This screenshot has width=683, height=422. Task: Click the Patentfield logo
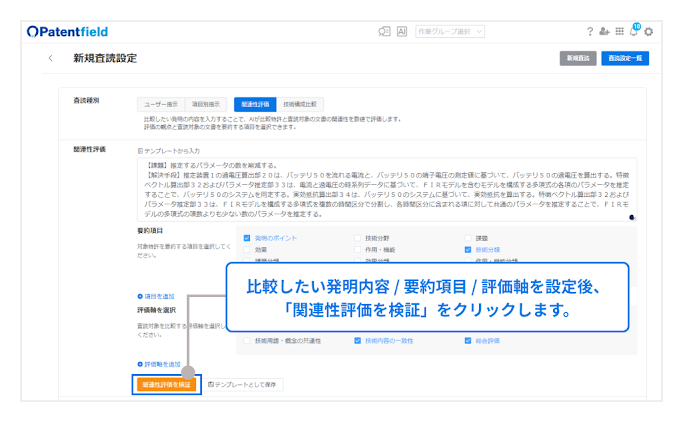tap(68, 32)
